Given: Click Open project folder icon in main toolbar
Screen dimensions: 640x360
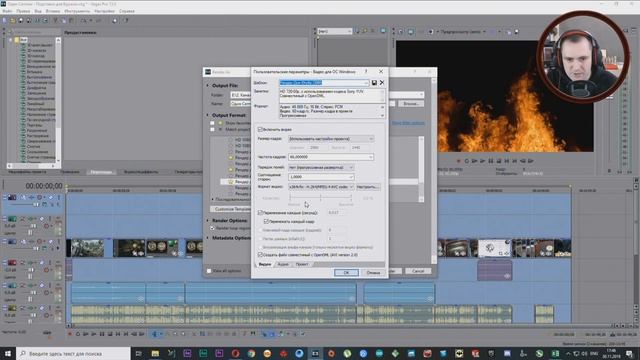Looking at the screenshot, I should click(x=13, y=20).
